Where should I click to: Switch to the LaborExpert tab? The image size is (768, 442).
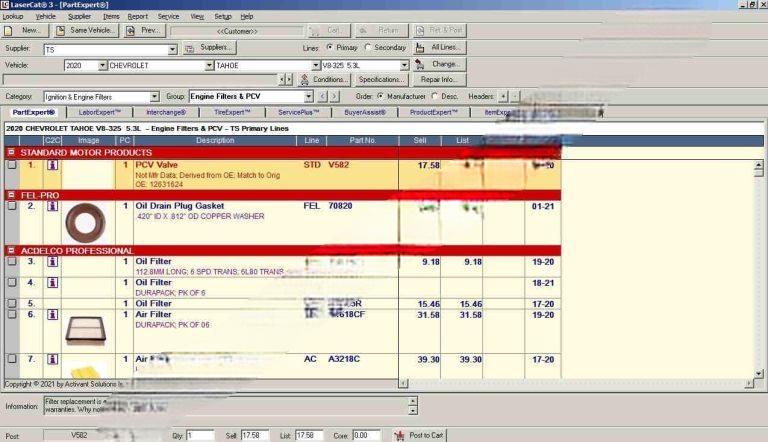coord(99,112)
